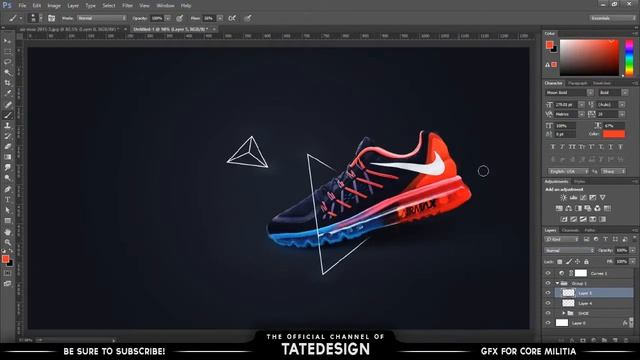Open the Essentials workspace dropdown
The image size is (640, 360).
click(612, 18)
